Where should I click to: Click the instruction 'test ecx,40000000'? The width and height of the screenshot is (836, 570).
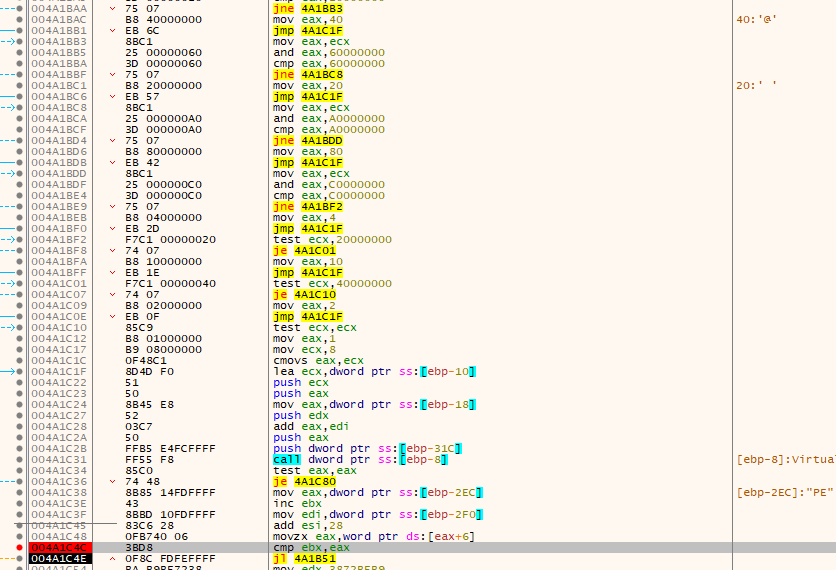coord(332,284)
